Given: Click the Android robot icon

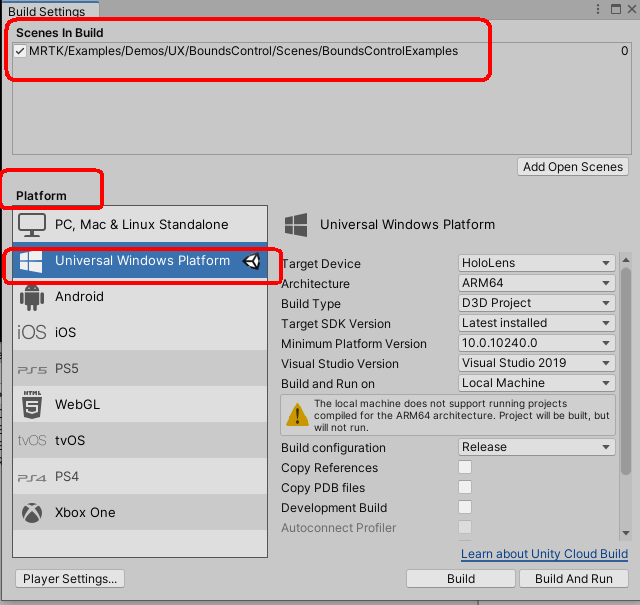Looking at the screenshot, I should (32, 297).
